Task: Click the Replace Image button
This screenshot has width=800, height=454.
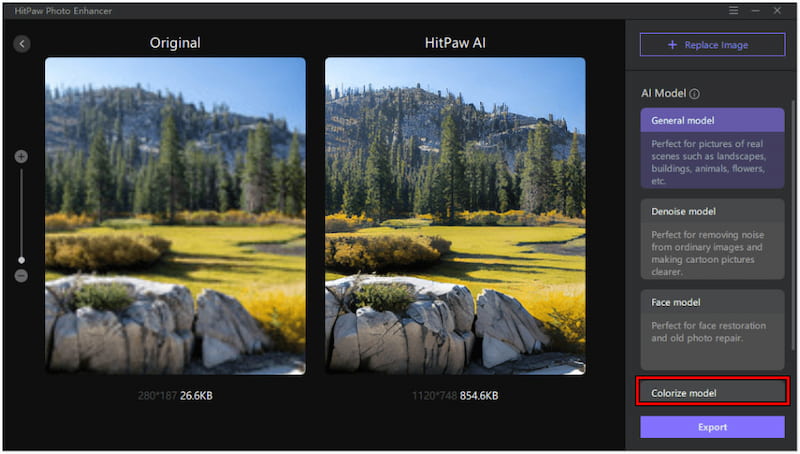Action: (x=712, y=45)
